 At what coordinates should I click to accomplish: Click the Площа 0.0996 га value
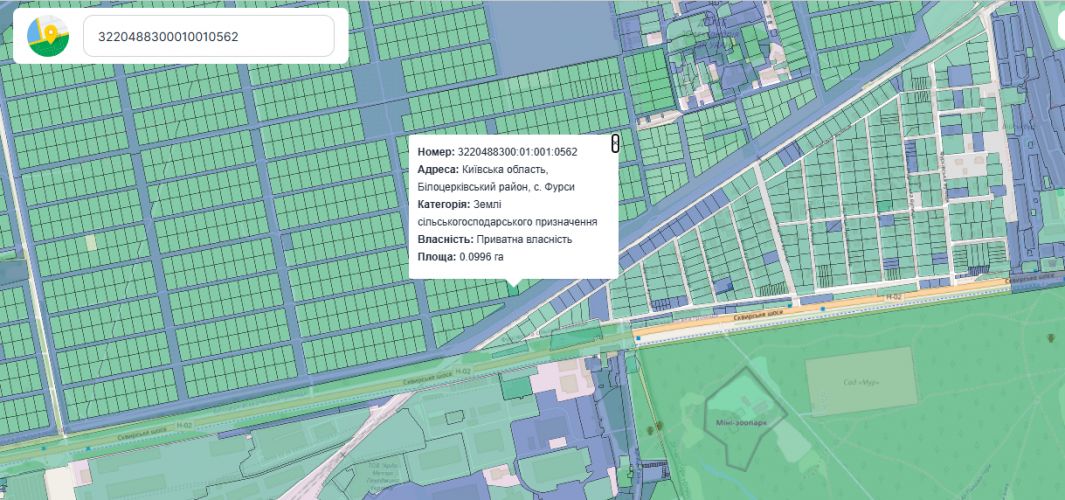click(481, 257)
